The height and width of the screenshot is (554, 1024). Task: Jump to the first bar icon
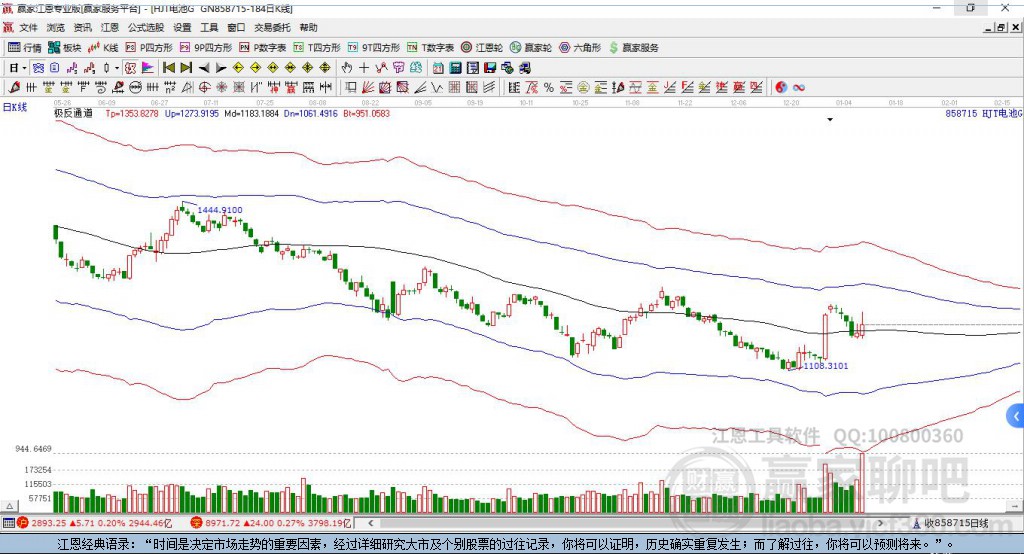[168, 68]
